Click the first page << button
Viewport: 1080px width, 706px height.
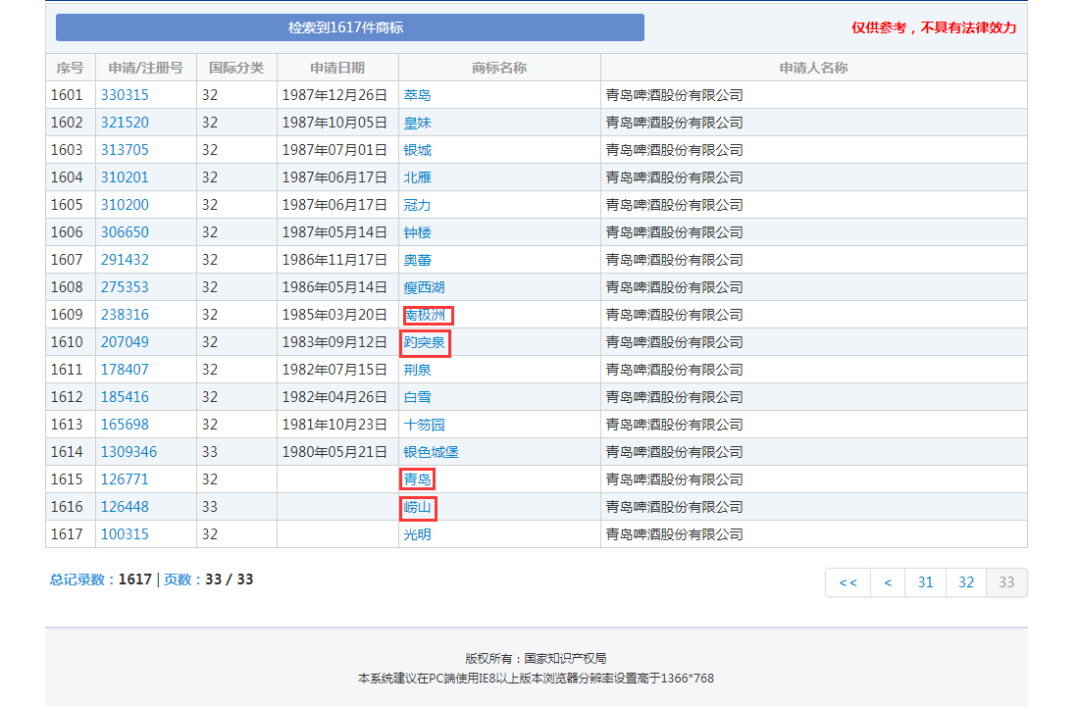tap(847, 582)
